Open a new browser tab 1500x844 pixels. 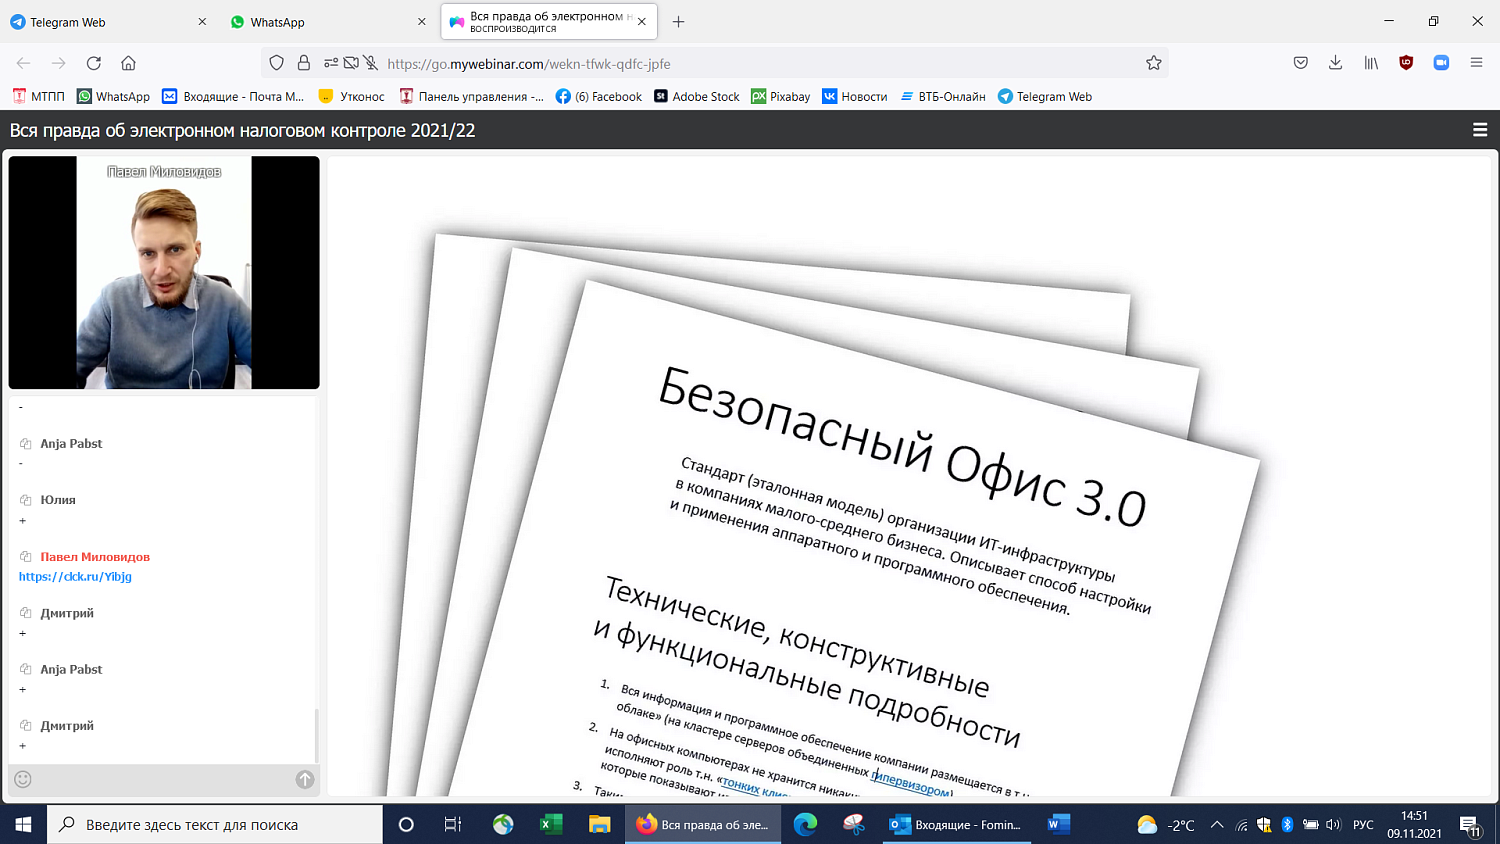(x=678, y=22)
